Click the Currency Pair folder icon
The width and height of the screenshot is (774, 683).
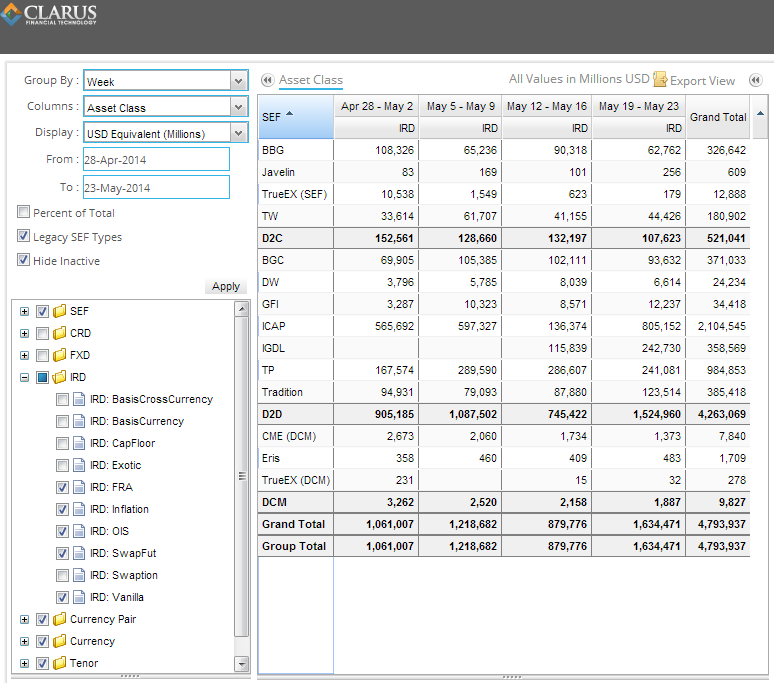click(59, 619)
